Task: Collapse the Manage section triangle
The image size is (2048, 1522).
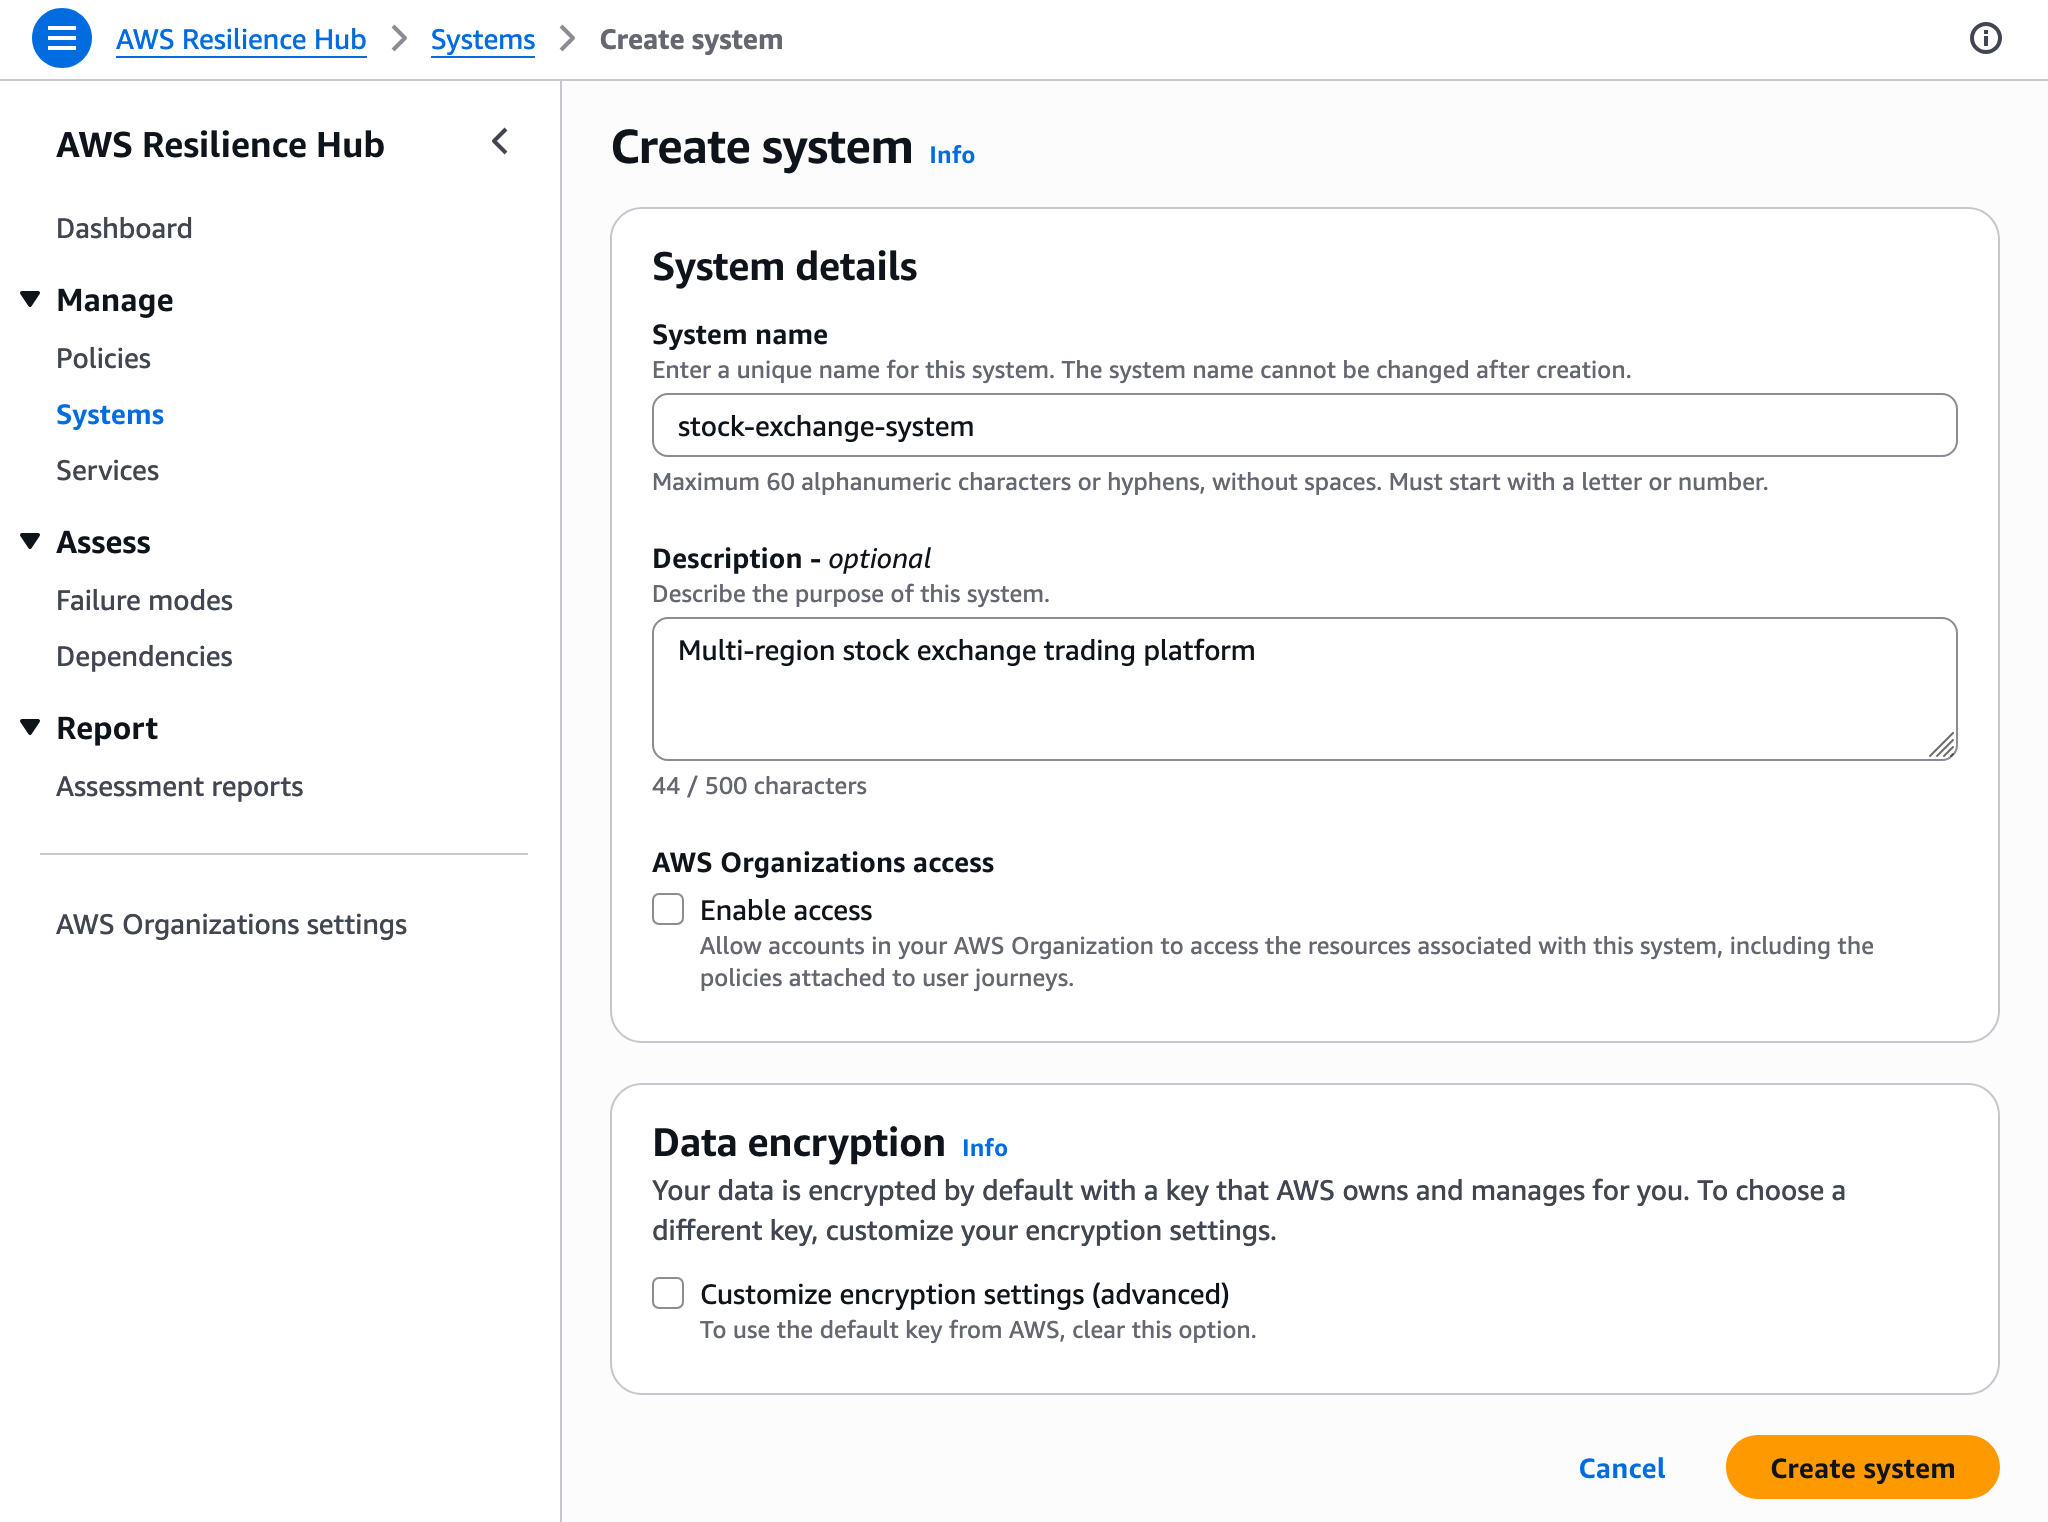Action: pyautogui.click(x=30, y=299)
